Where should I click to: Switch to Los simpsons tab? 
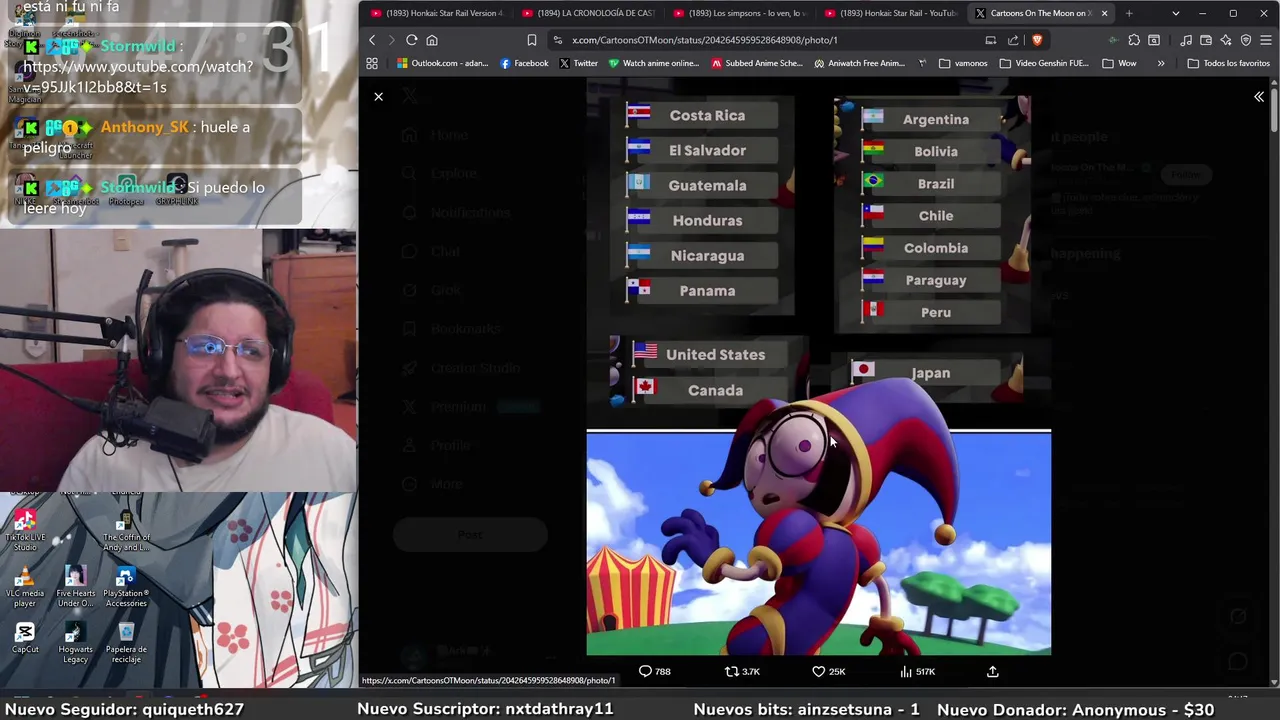pyautogui.click(x=741, y=13)
